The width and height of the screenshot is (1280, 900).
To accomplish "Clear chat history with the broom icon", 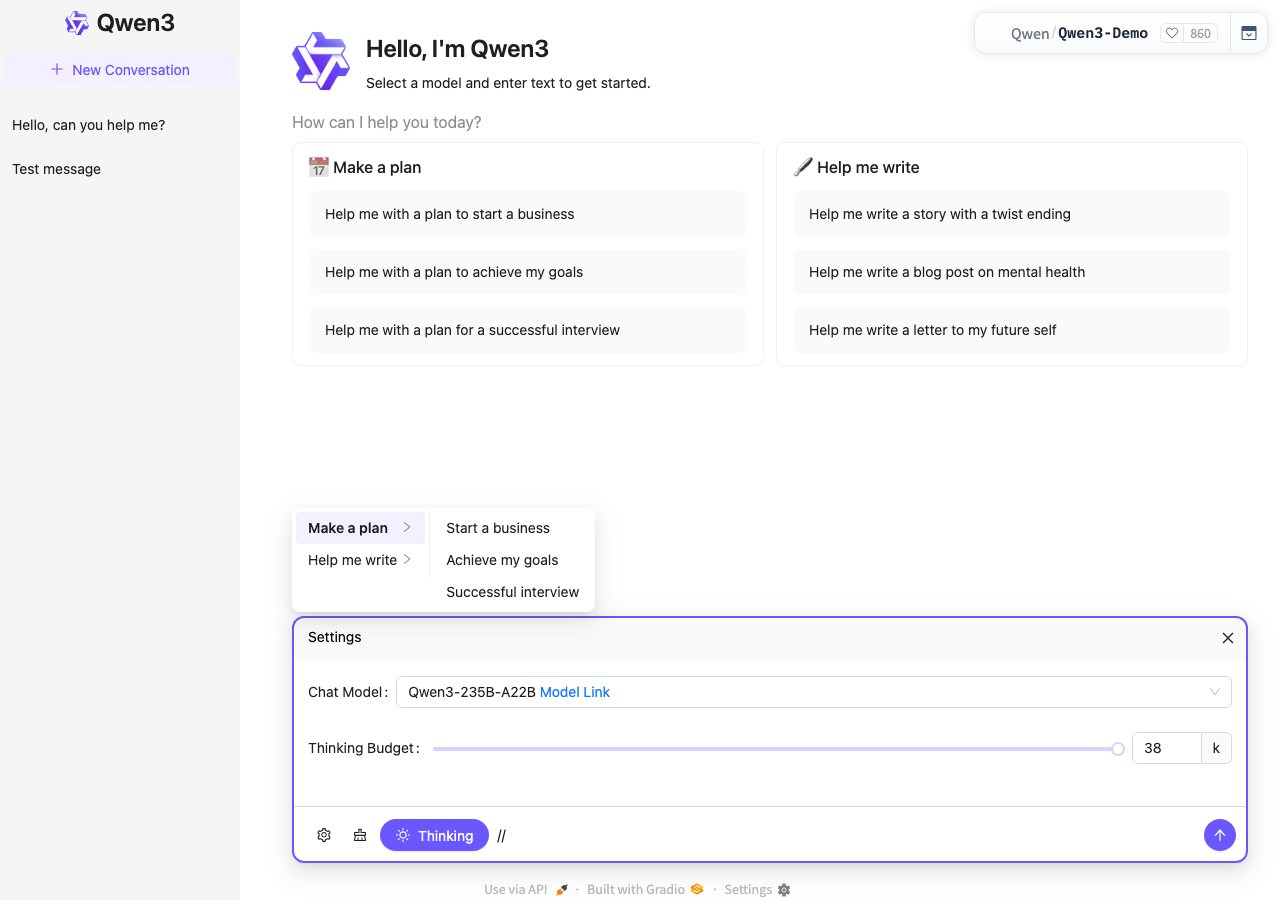I will (x=360, y=835).
